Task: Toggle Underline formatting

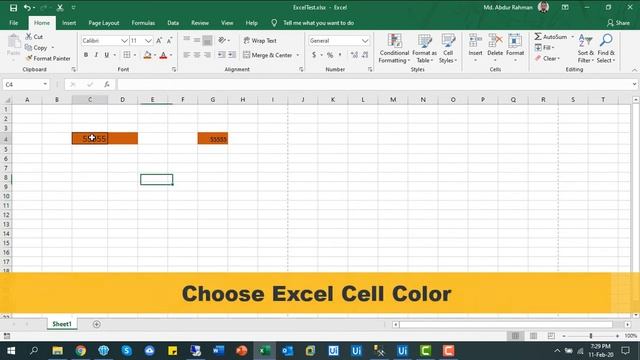Action: [107, 55]
